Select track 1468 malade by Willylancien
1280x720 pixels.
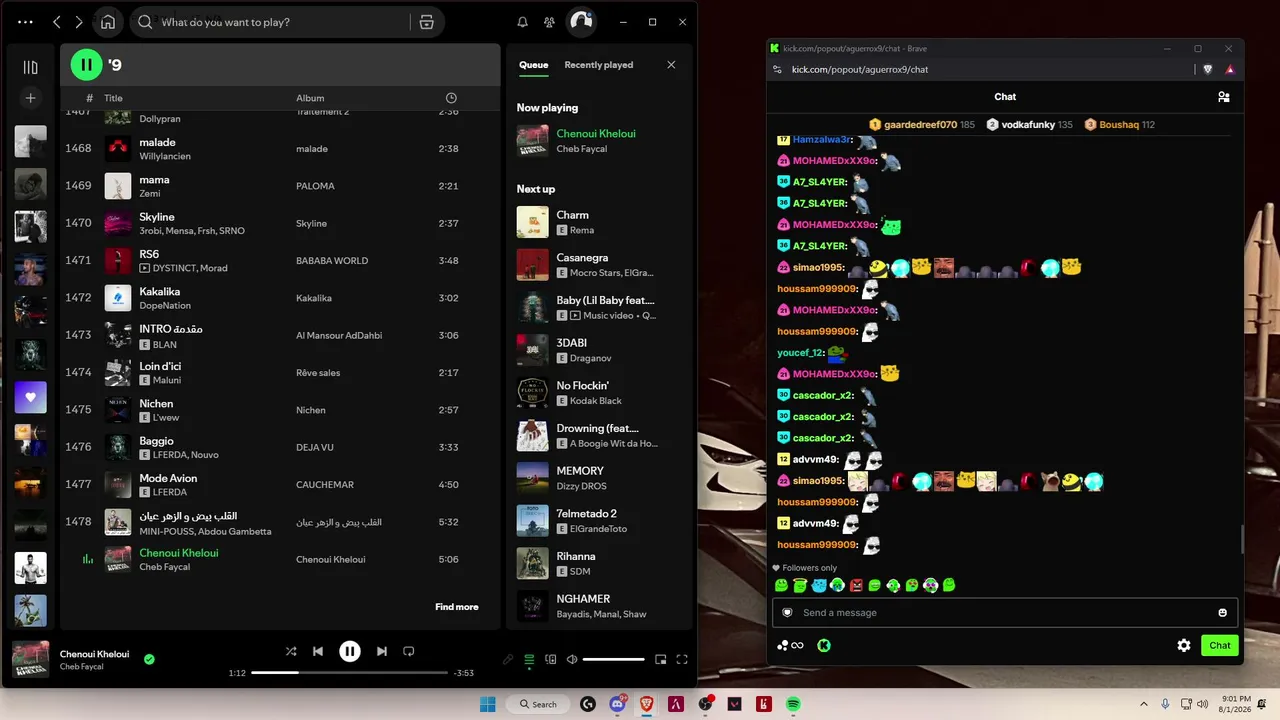(x=280, y=149)
